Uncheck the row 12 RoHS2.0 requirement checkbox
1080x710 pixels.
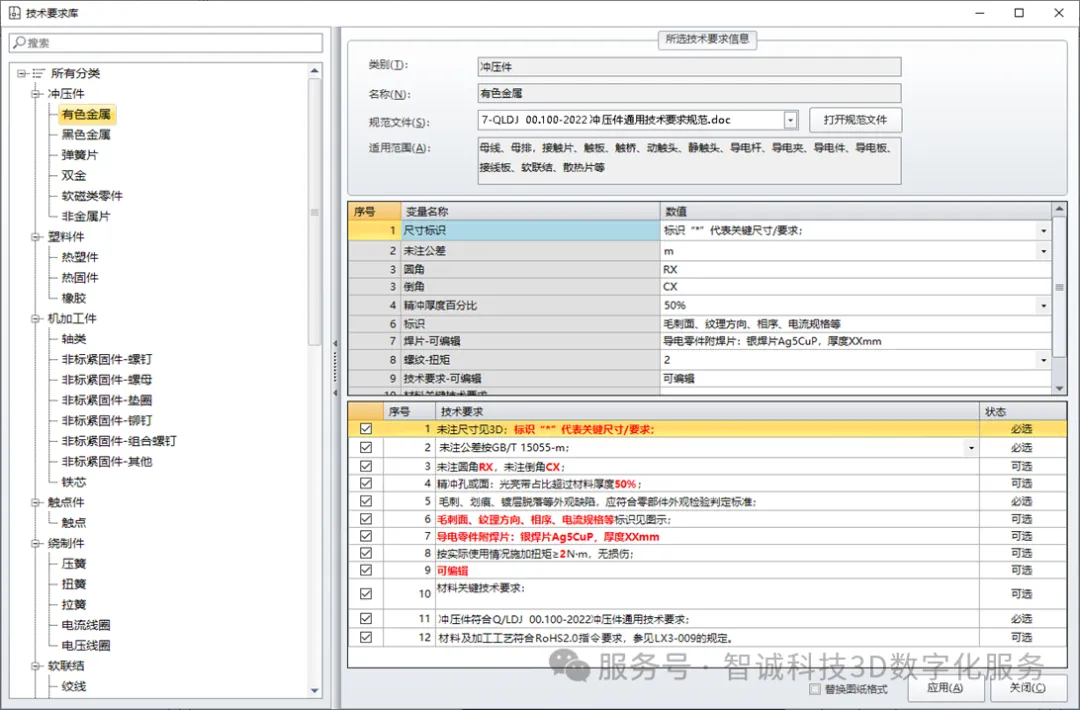[x=366, y=637]
